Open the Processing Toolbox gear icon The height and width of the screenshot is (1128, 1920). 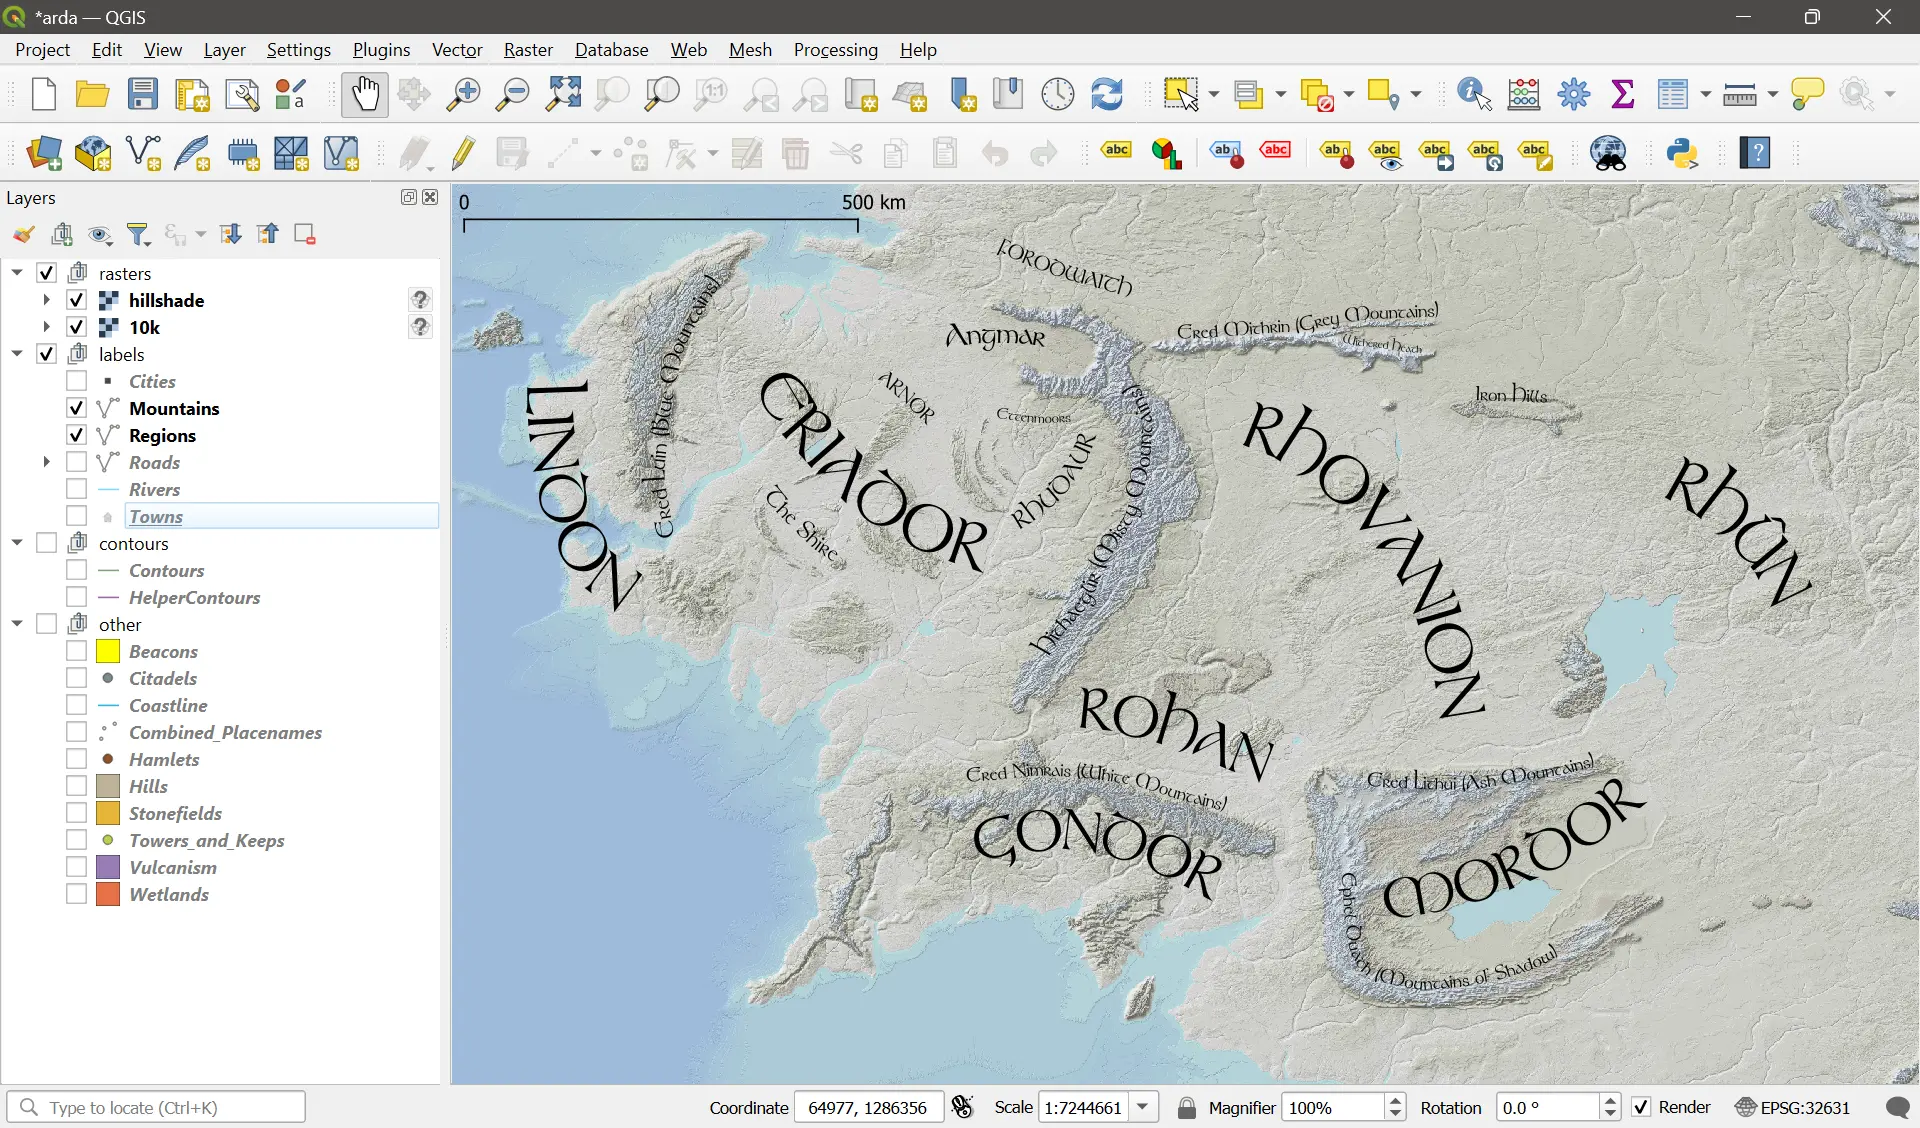tap(1574, 94)
